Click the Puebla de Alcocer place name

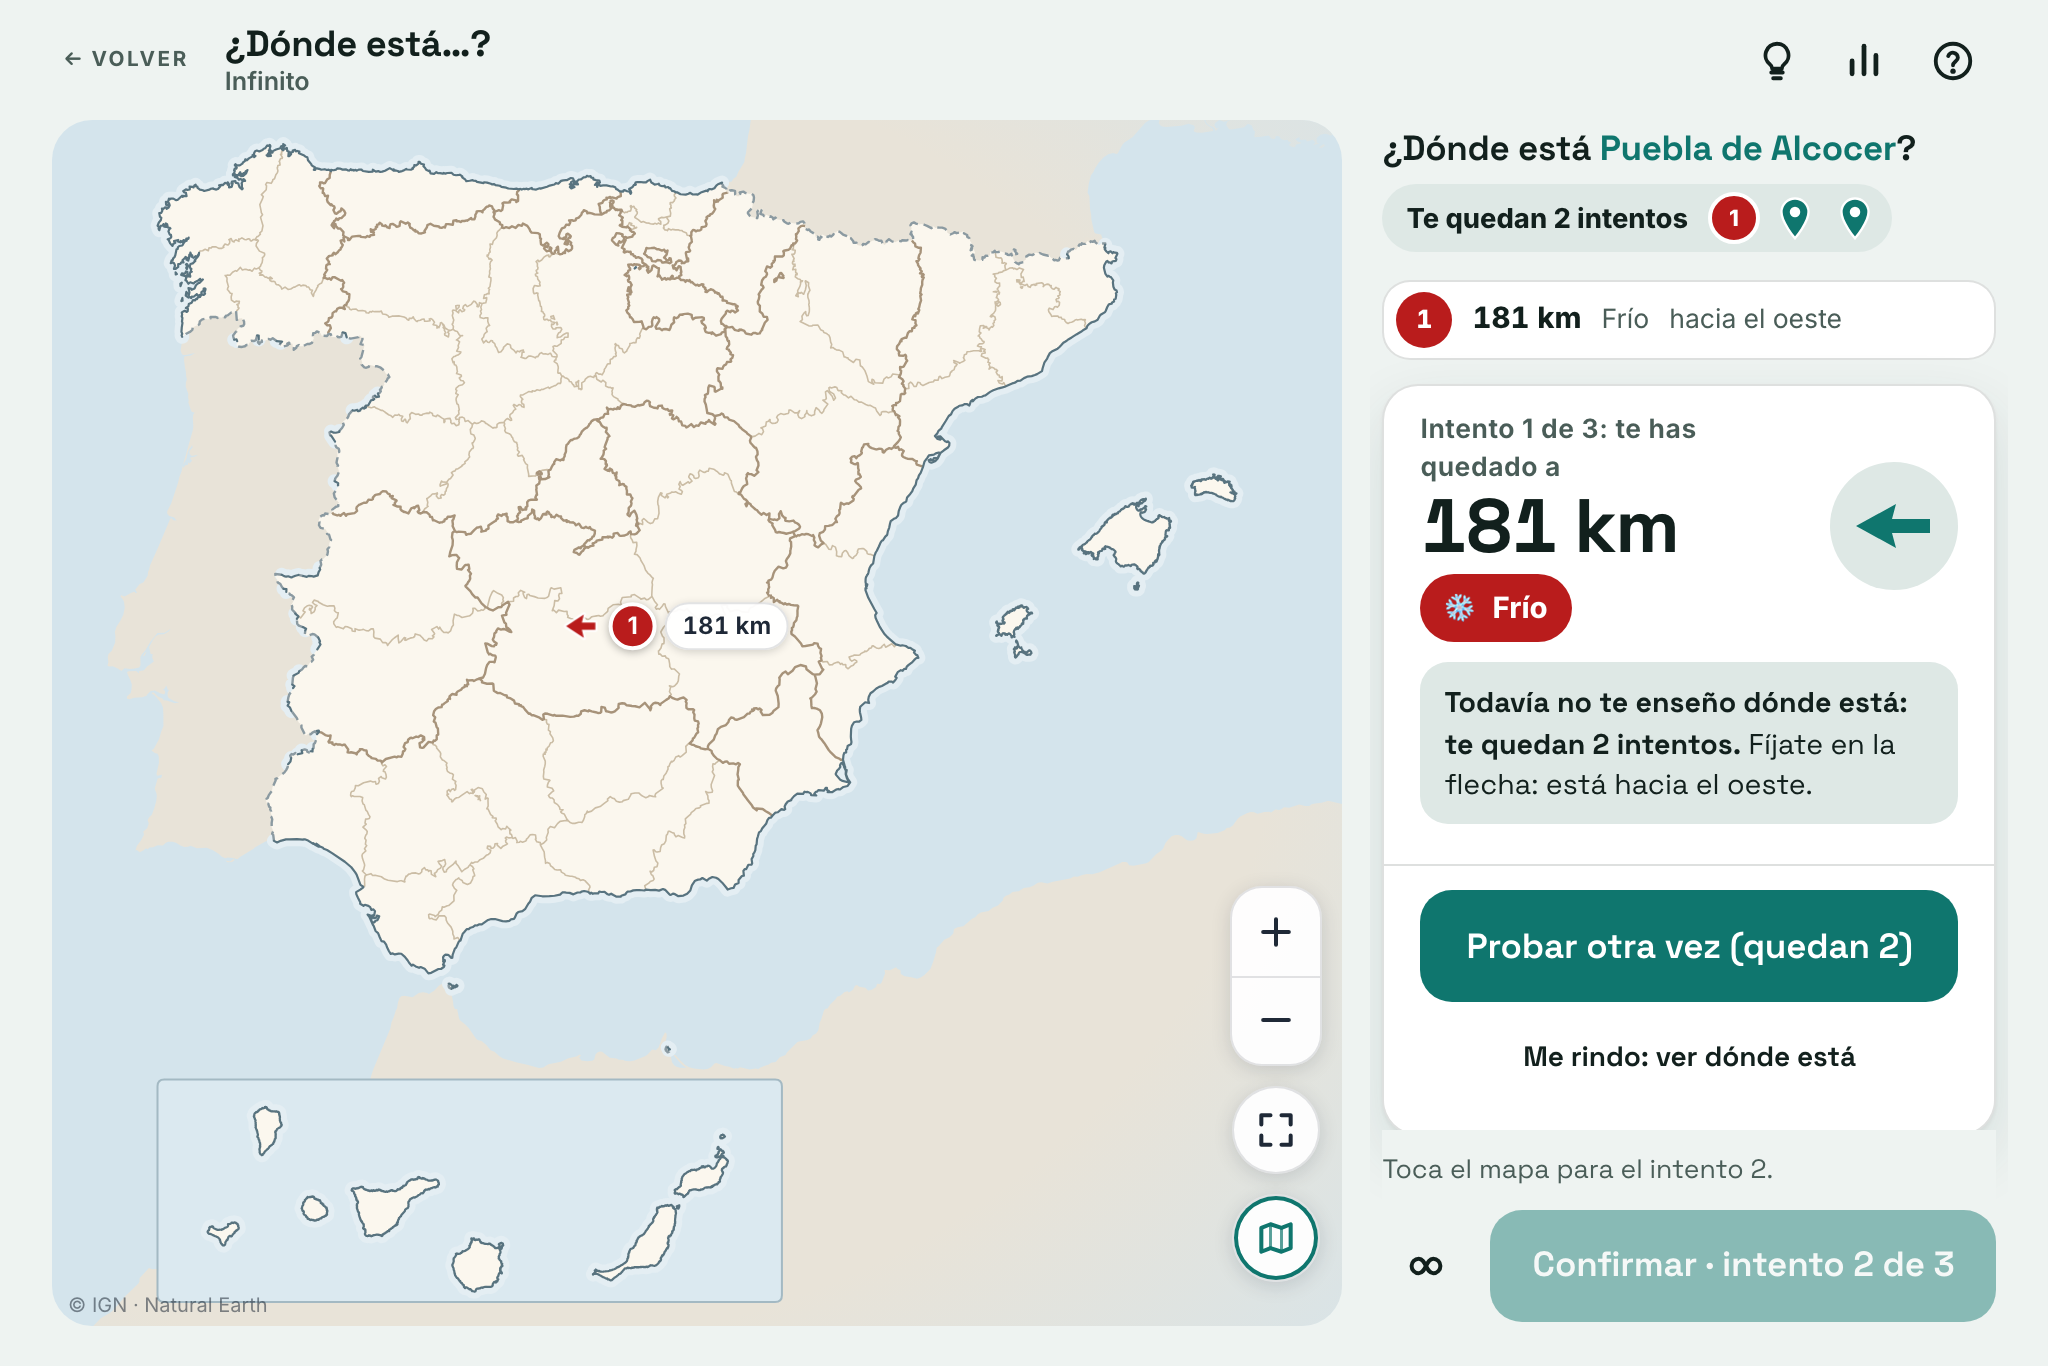[x=1747, y=149]
